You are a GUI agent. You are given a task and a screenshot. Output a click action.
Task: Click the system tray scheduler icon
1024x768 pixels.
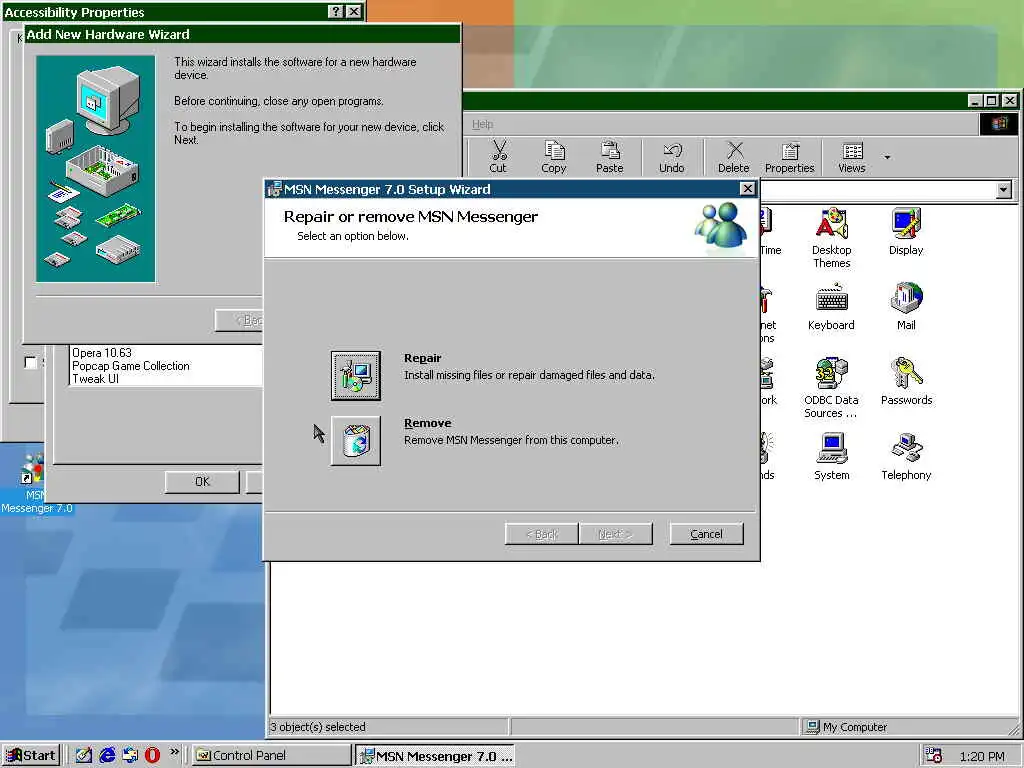[934, 756]
